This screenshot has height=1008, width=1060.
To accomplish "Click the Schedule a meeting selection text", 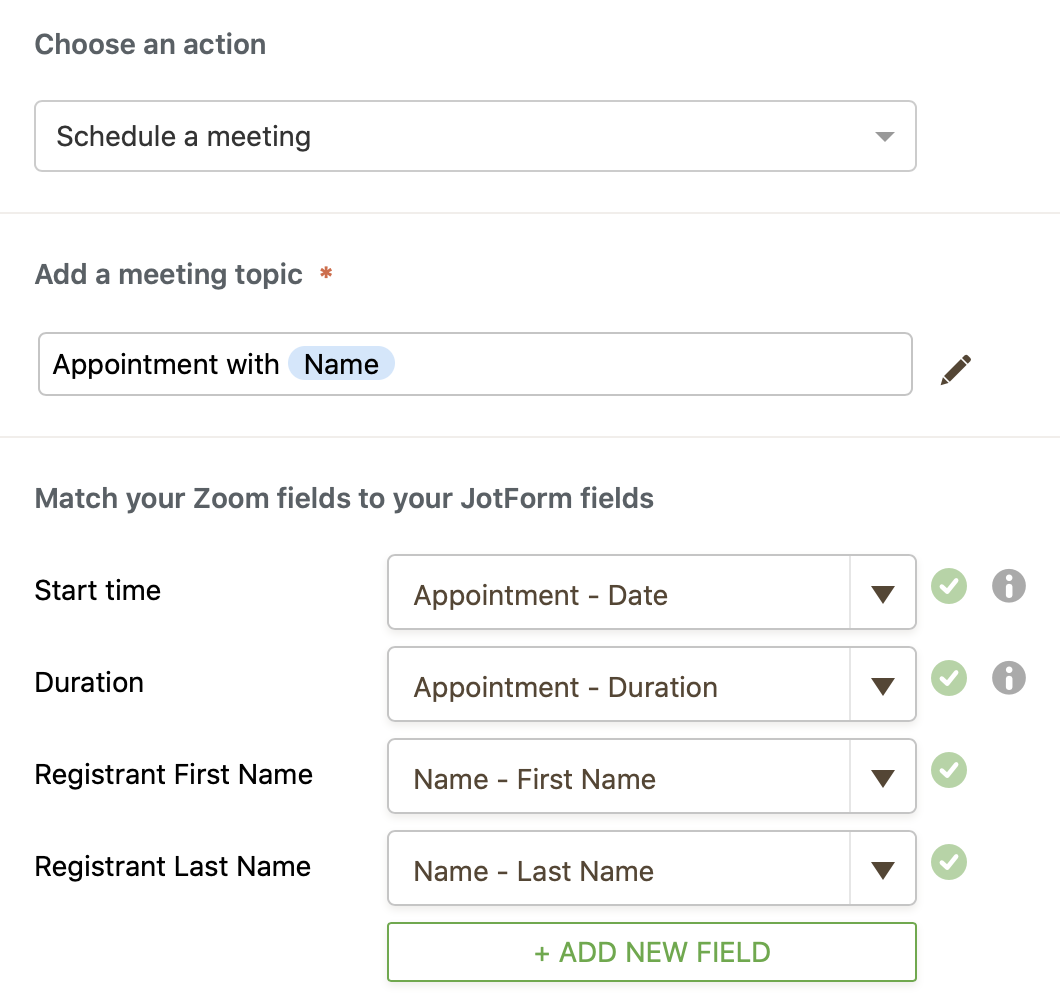I will point(183,136).
